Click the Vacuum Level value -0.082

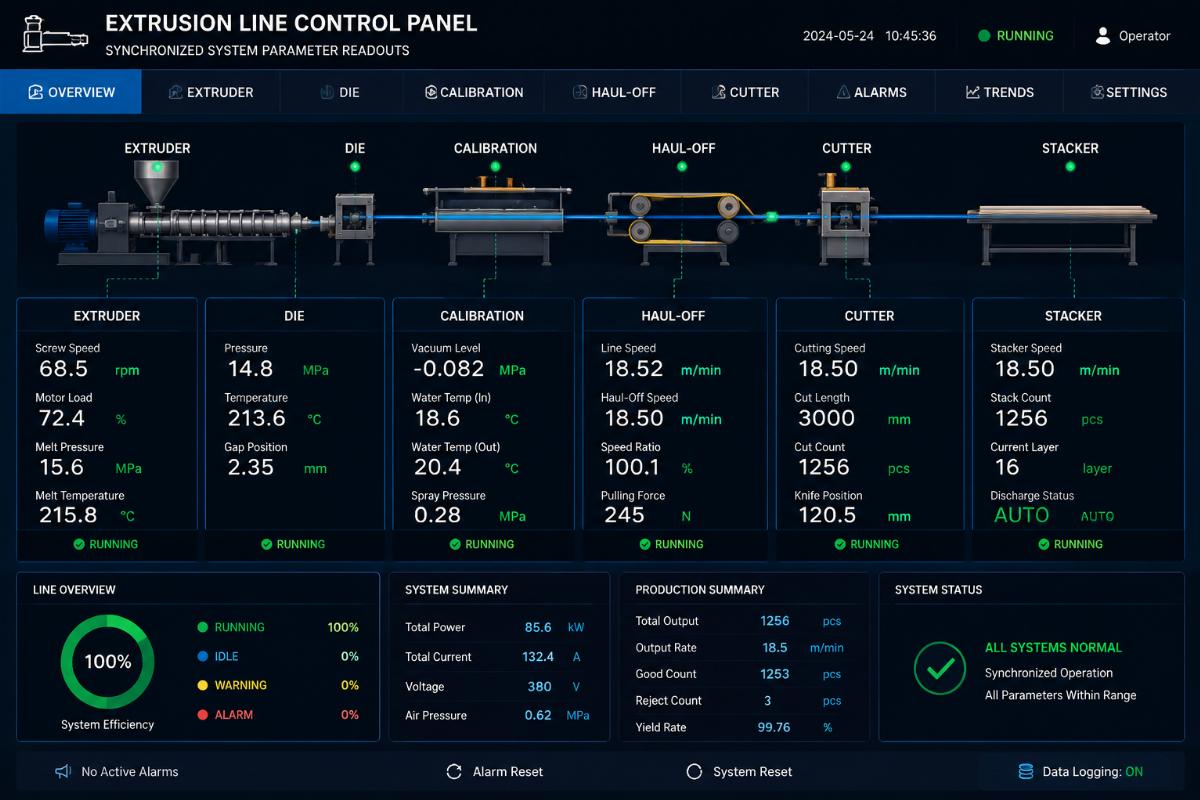click(x=449, y=369)
